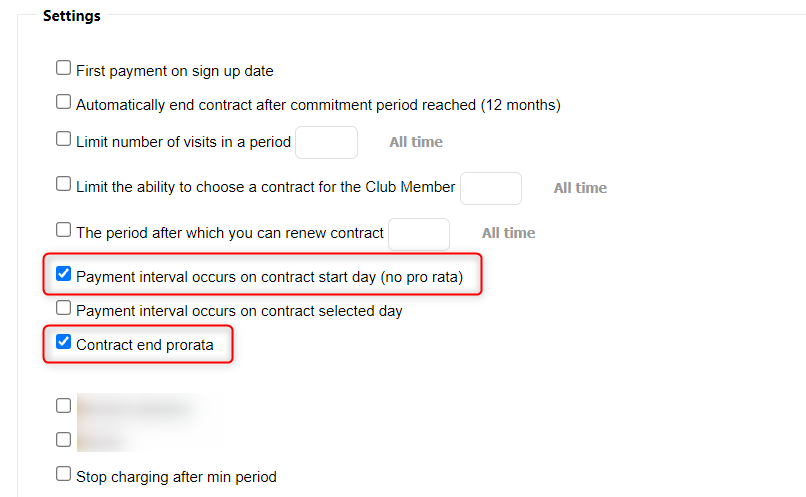Tick Automatically end contract after commitment period
The height and width of the screenshot is (497, 806).
click(x=64, y=102)
